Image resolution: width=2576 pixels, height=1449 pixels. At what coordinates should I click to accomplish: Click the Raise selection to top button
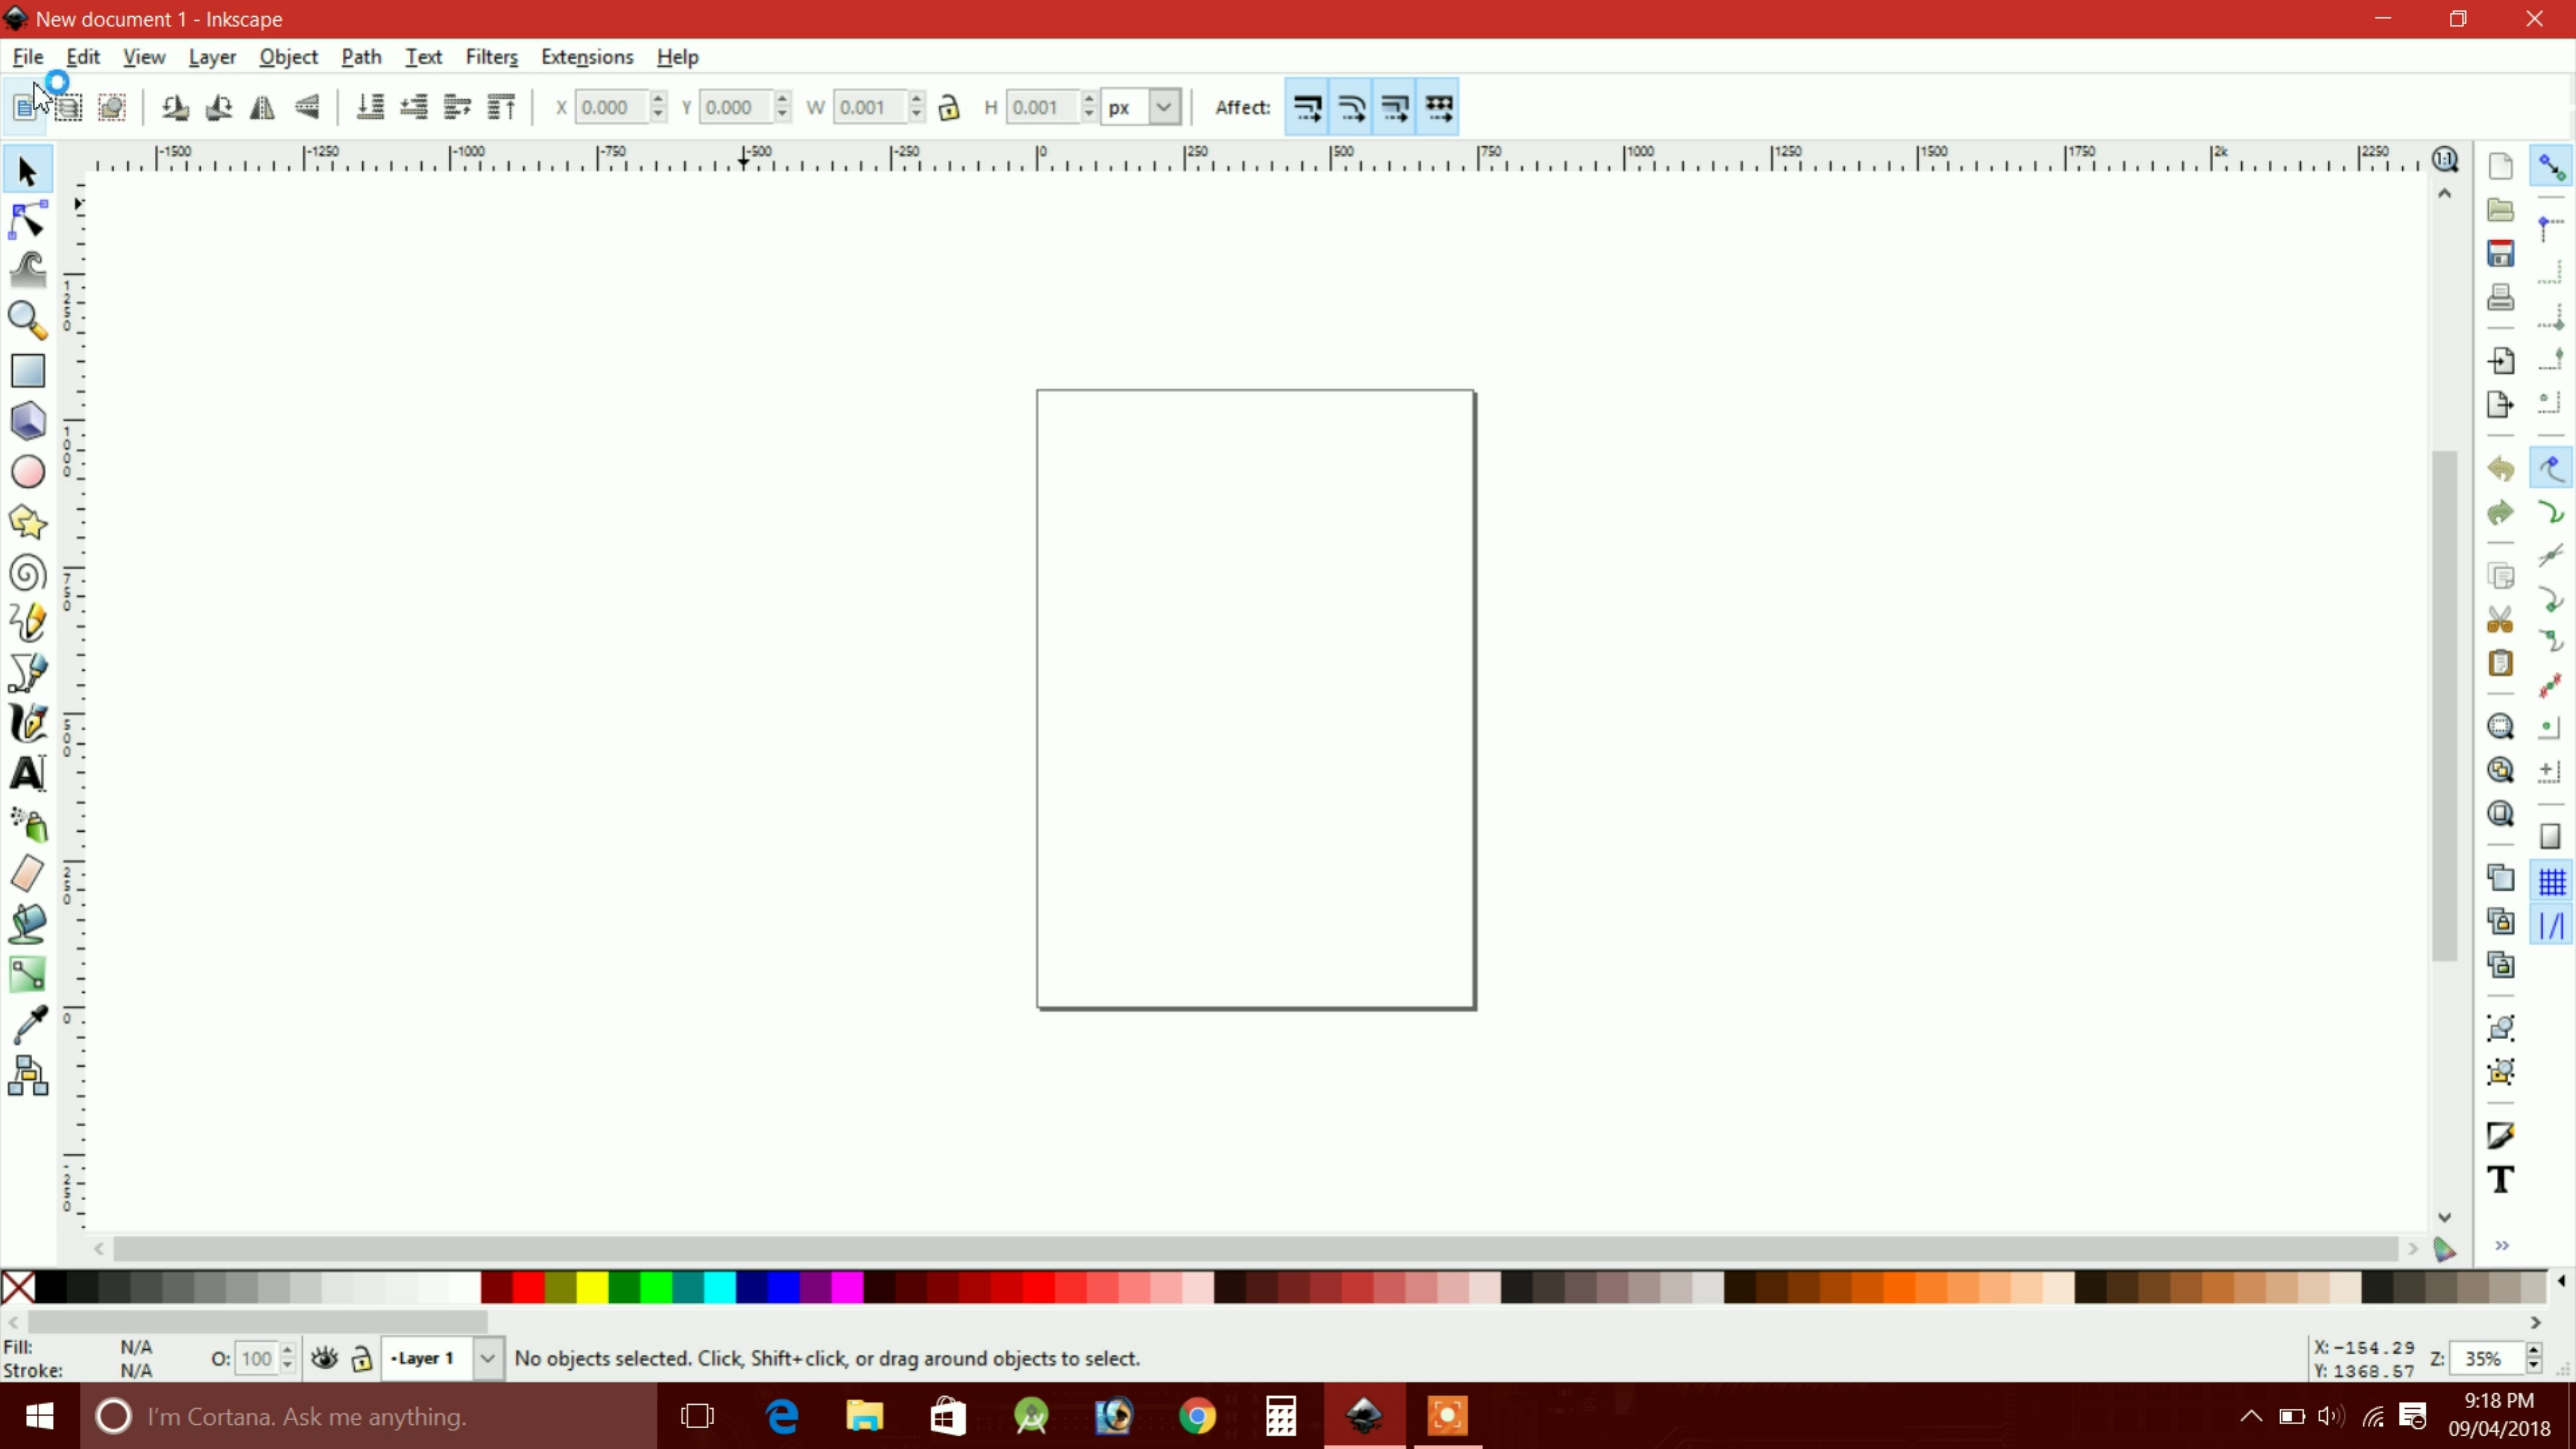pyautogui.click(x=501, y=107)
